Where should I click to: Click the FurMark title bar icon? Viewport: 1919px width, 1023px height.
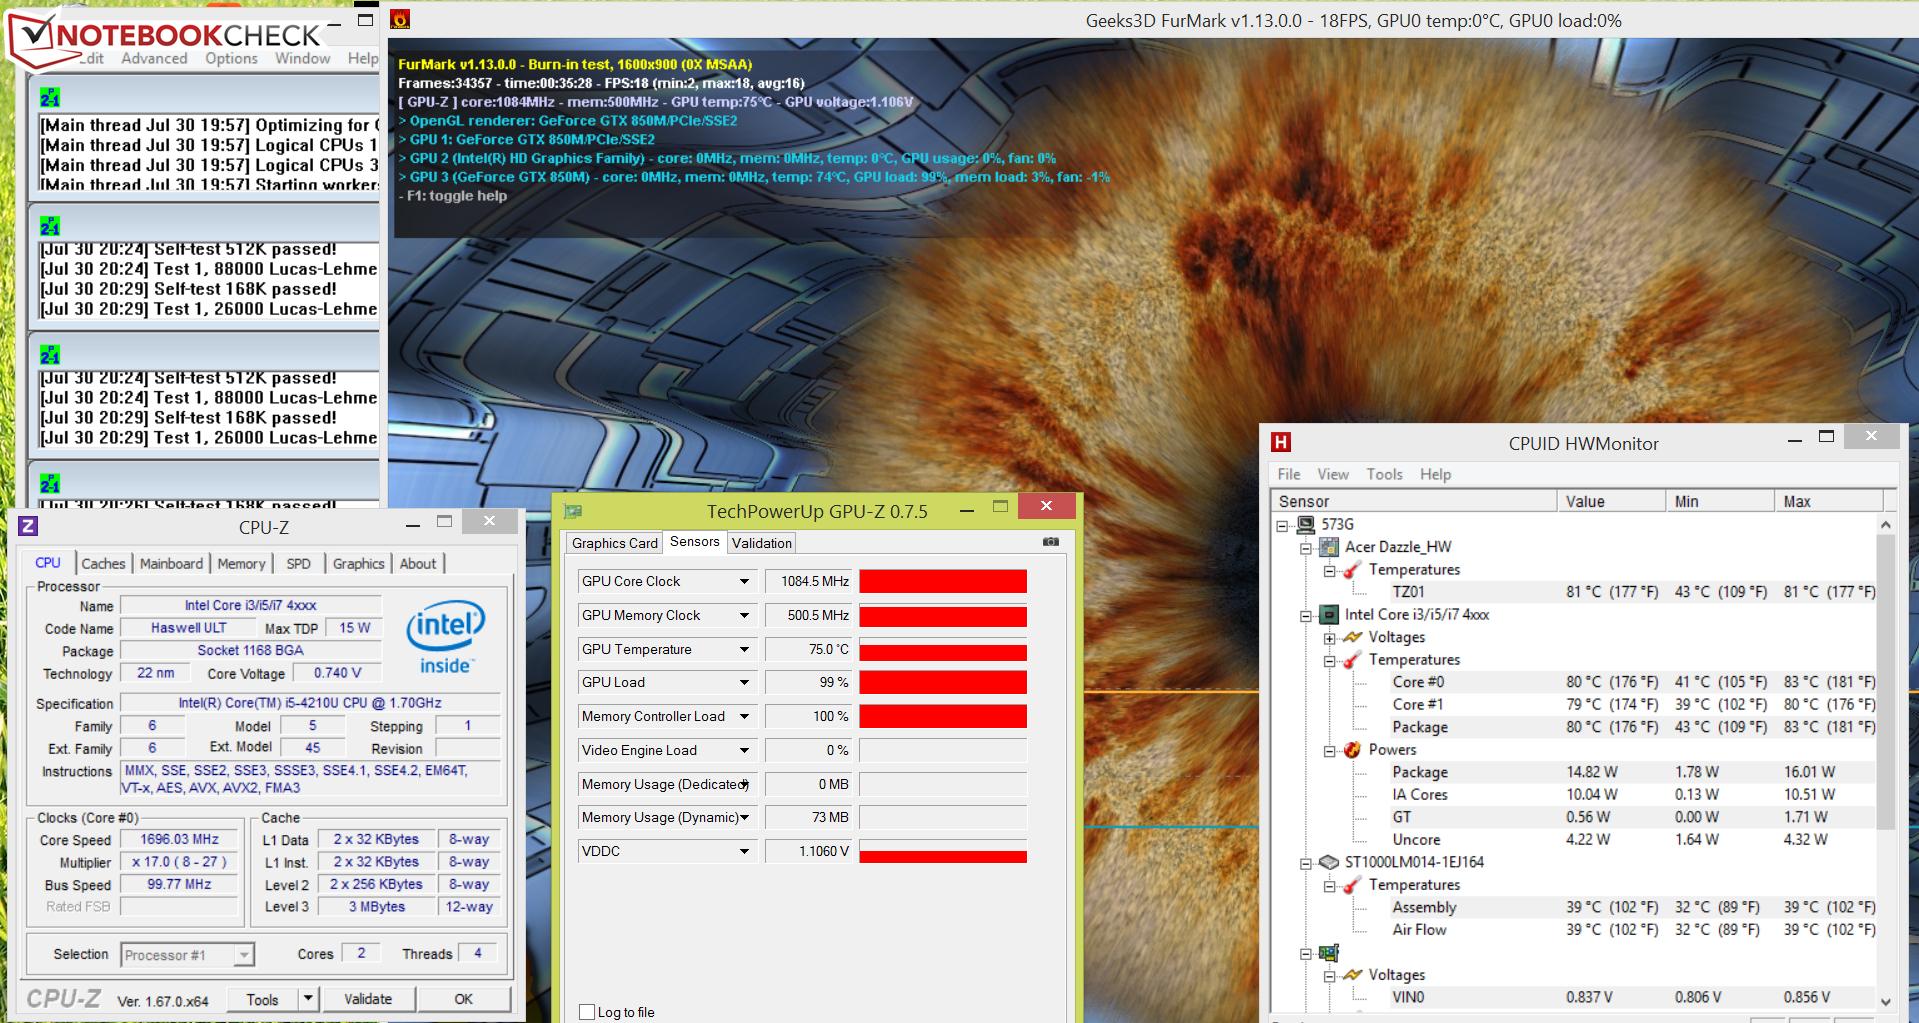coord(400,19)
